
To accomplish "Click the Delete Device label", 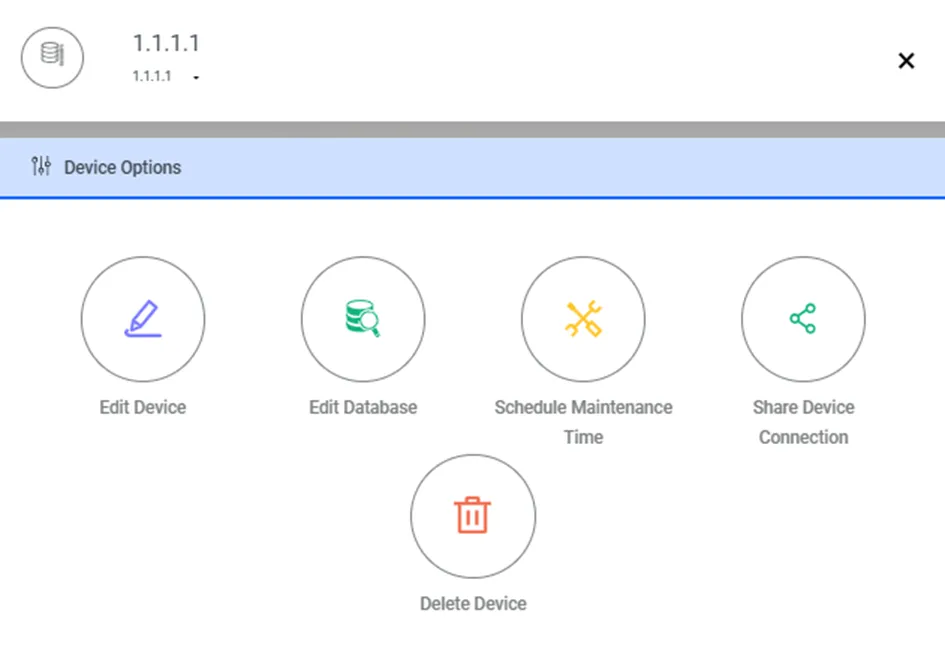I will (x=473, y=604).
